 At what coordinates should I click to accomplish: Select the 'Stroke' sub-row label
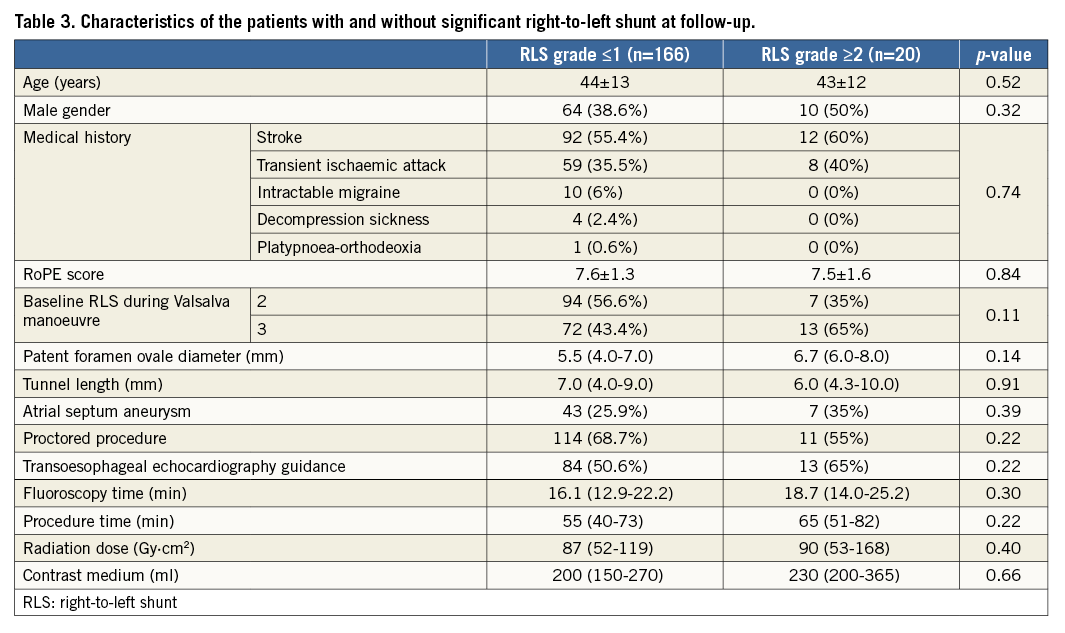[x=279, y=137]
